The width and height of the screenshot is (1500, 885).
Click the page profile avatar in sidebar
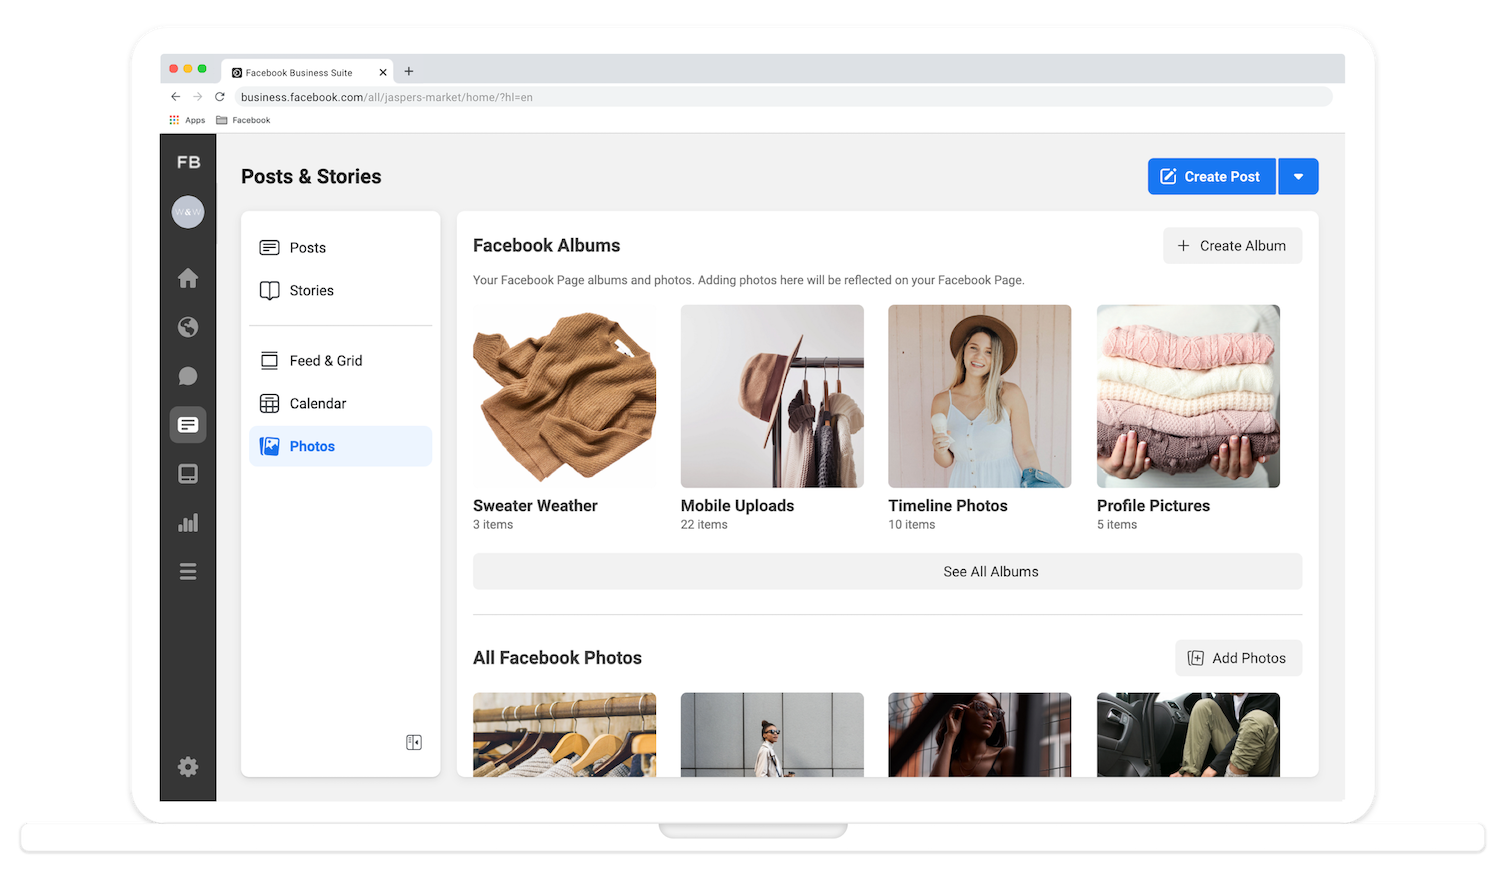188,212
